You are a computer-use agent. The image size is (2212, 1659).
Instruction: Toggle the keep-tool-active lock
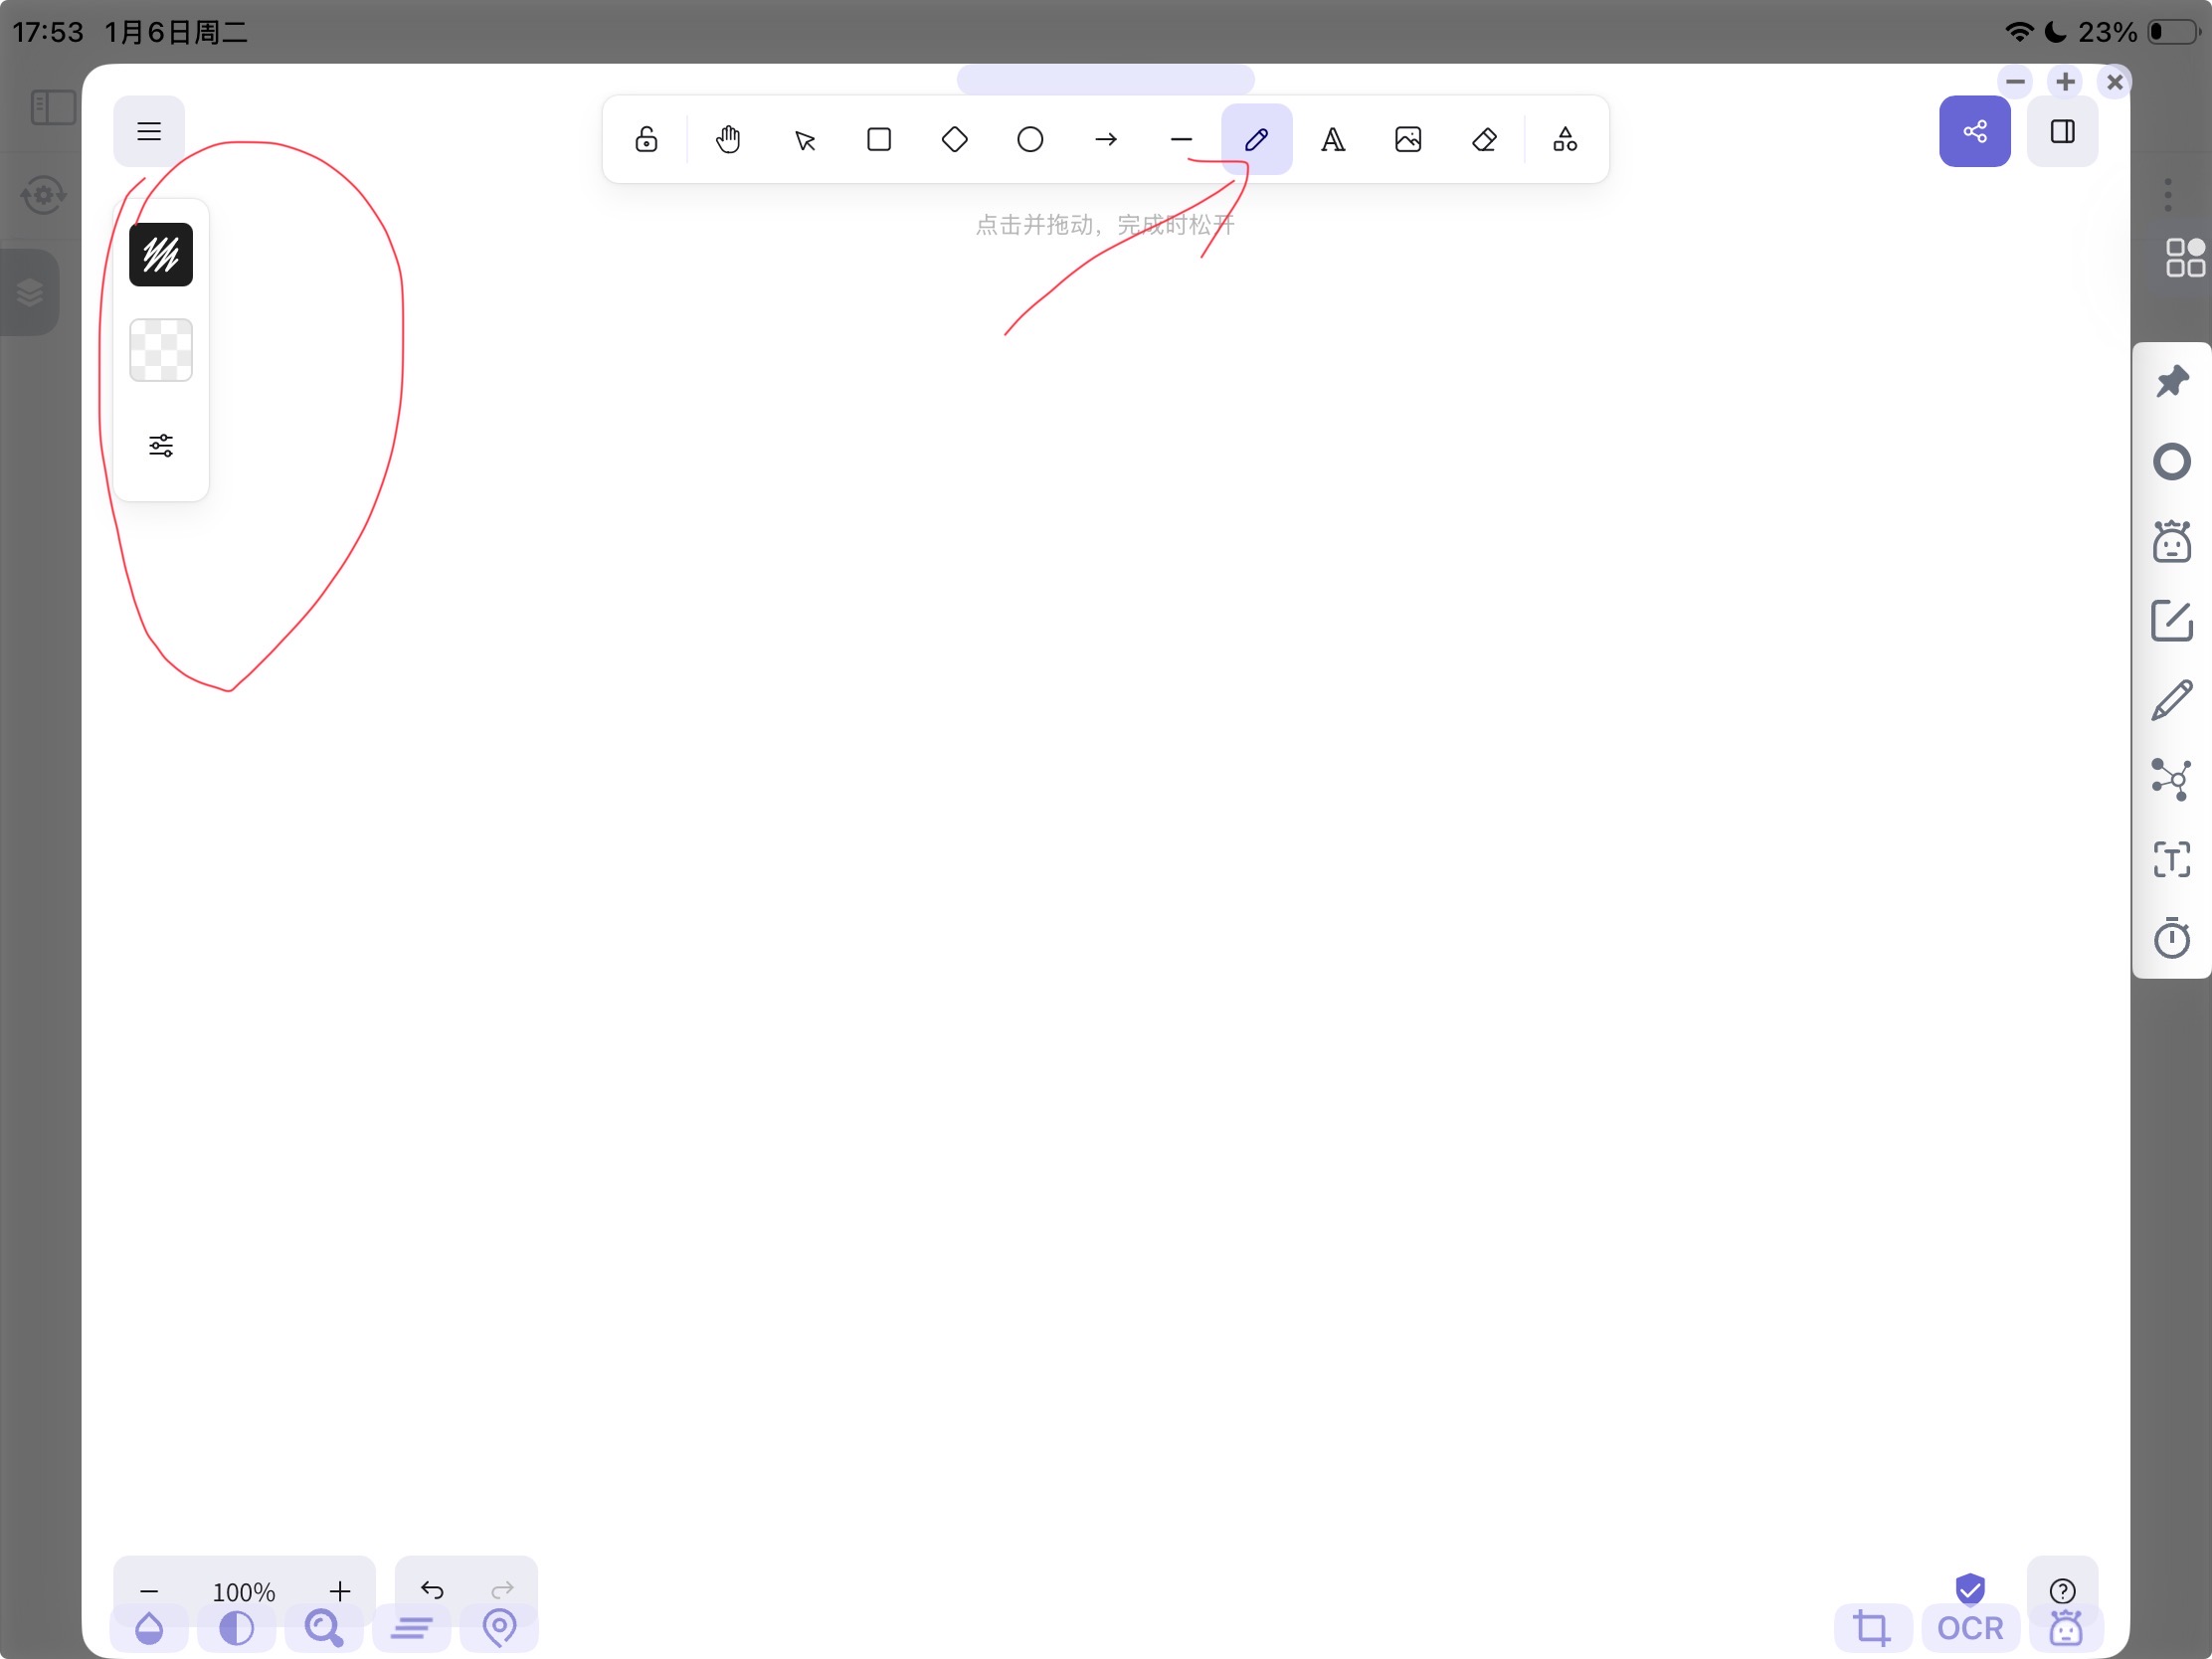646,139
